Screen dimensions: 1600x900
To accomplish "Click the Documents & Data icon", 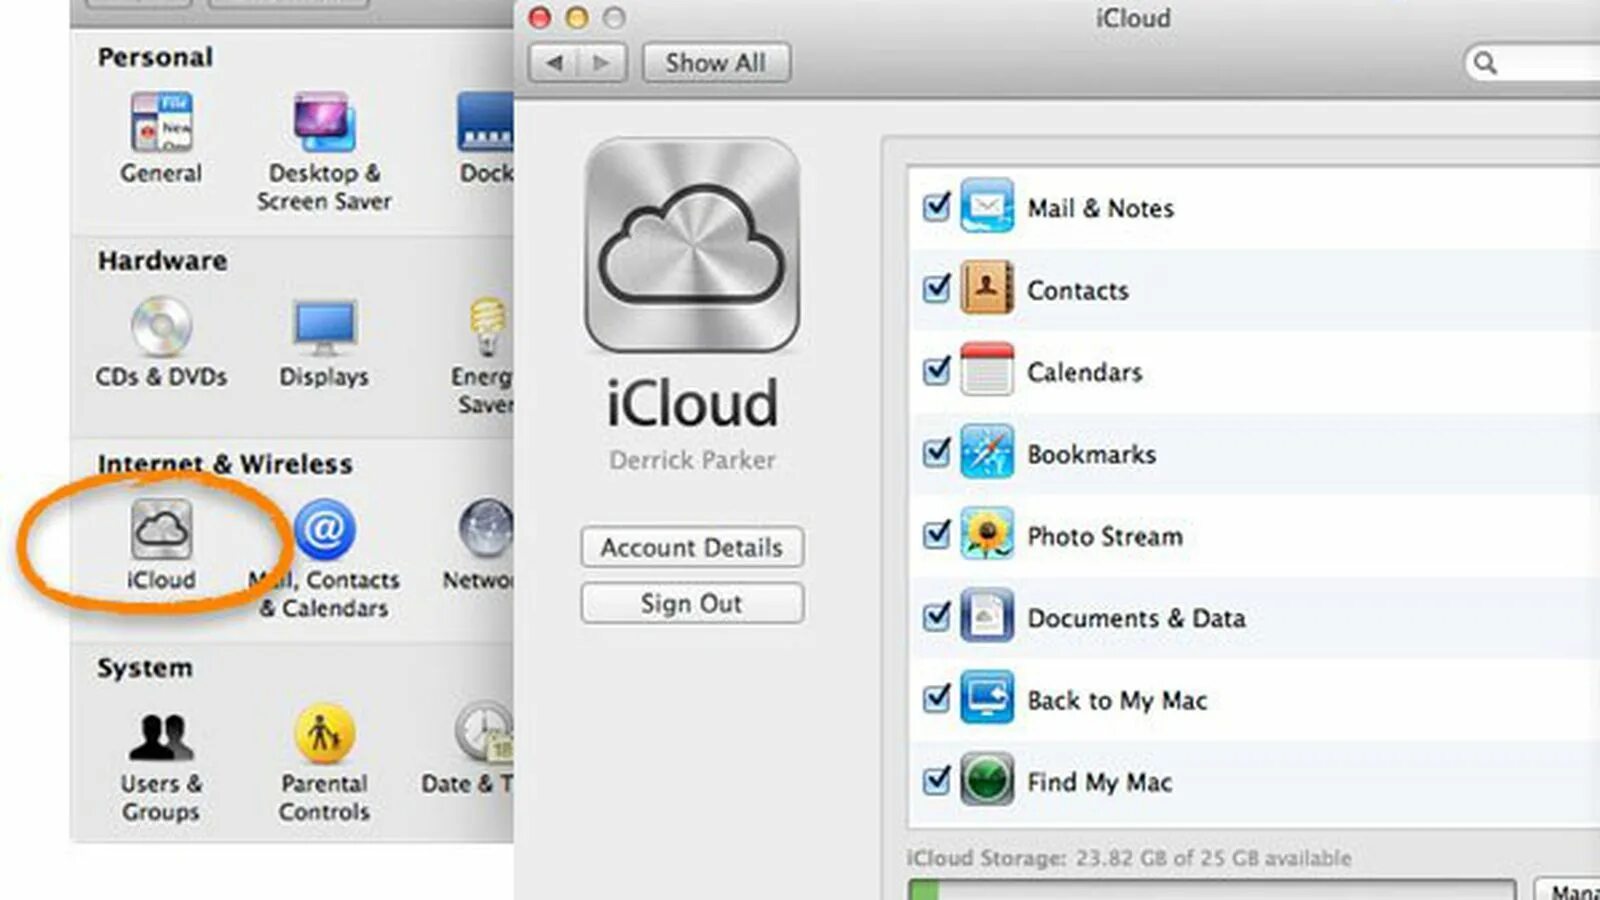I will point(987,616).
